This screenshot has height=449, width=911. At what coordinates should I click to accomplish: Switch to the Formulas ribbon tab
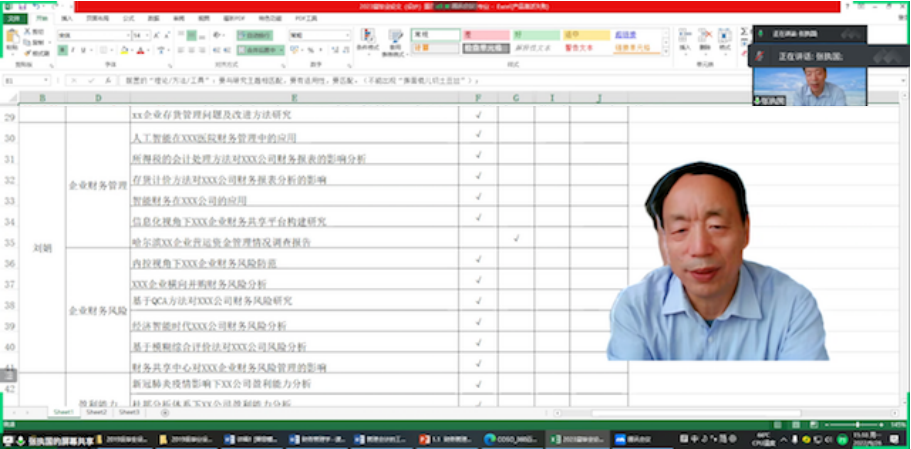[x=128, y=18]
